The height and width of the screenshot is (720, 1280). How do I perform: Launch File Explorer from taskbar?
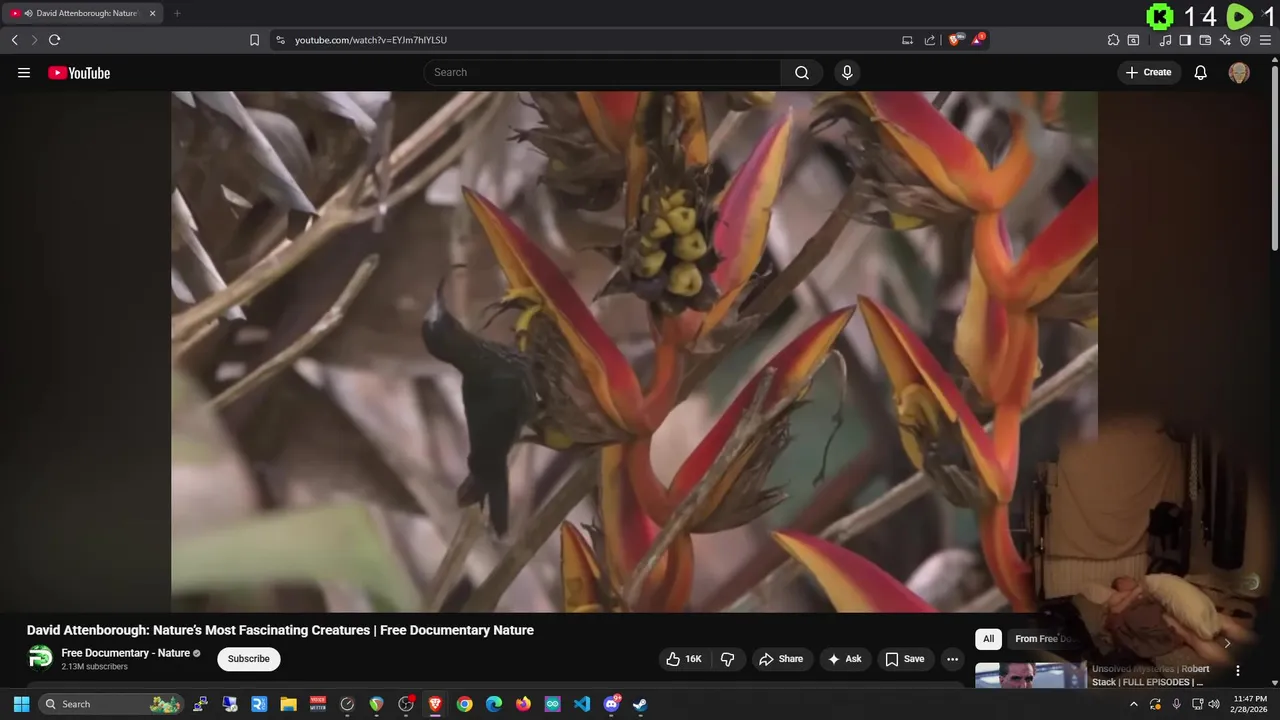[288, 704]
